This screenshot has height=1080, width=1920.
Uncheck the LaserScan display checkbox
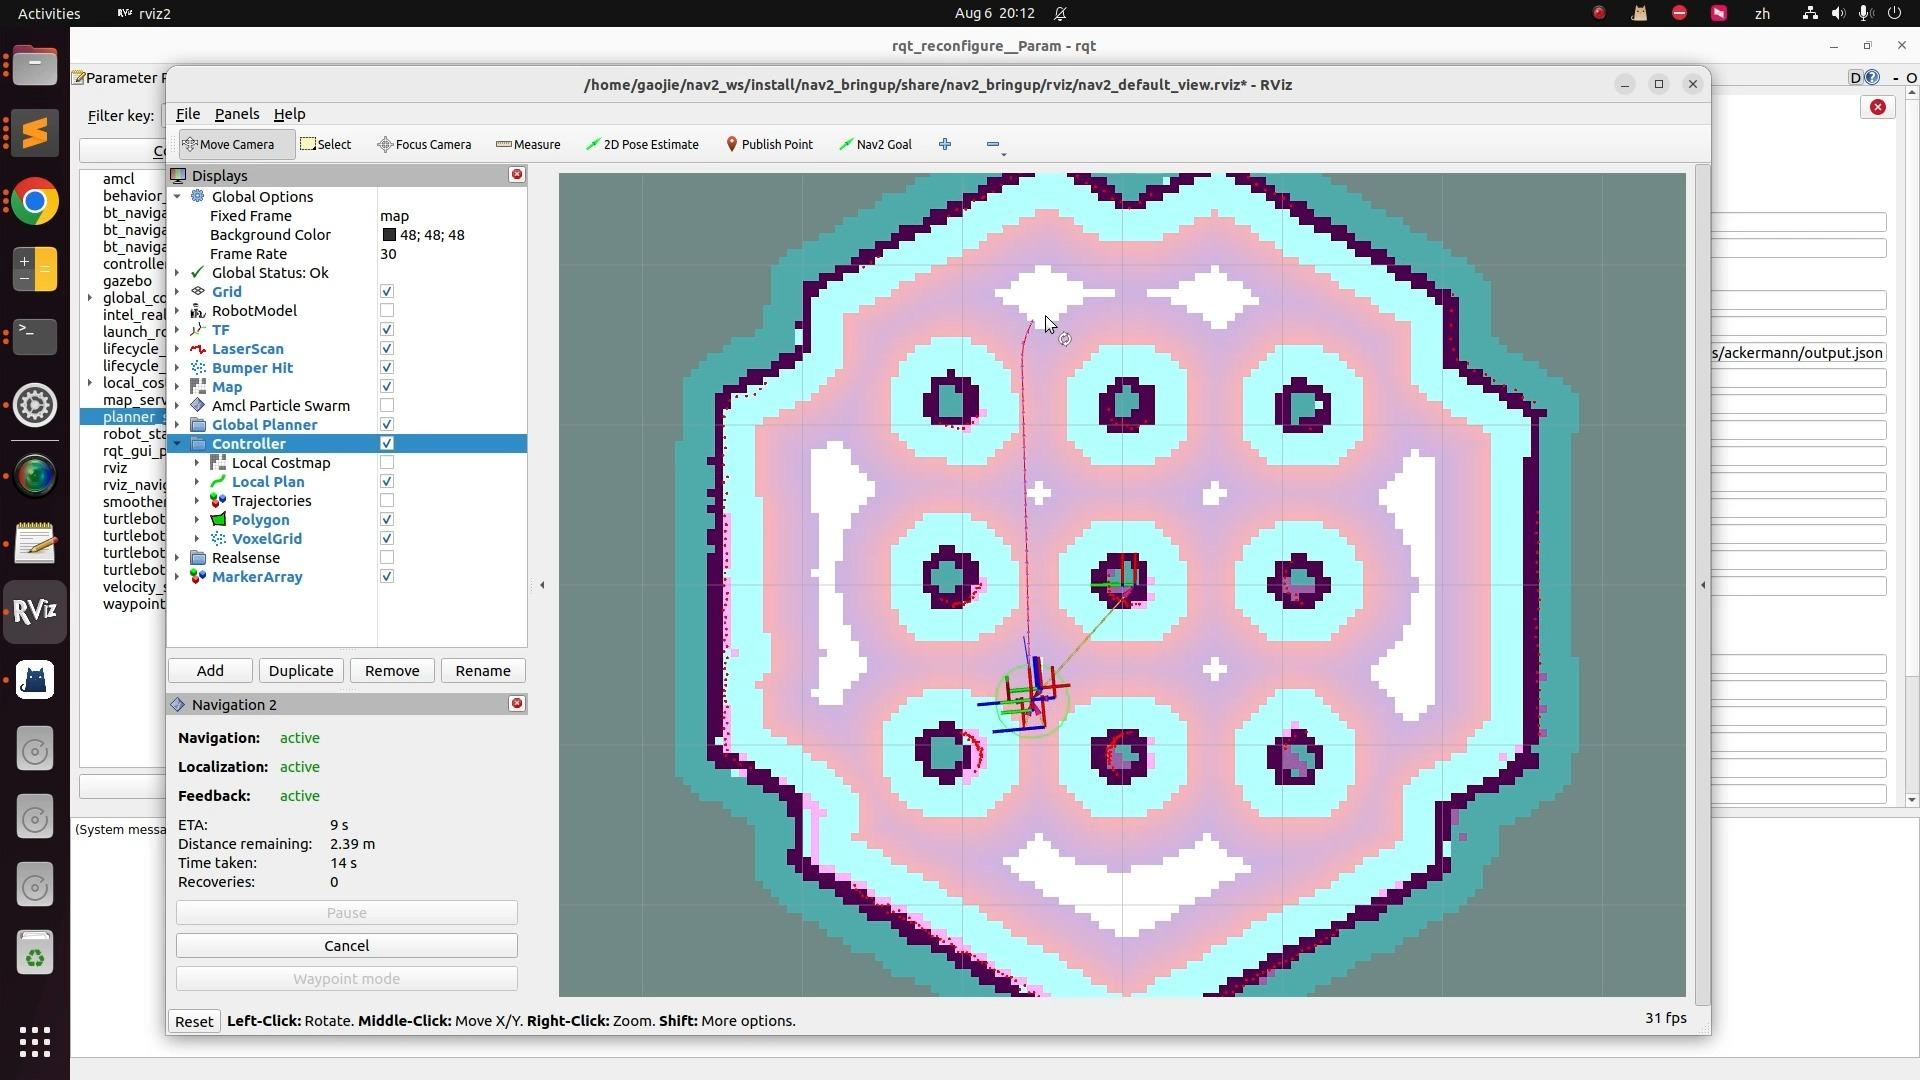click(387, 349)
